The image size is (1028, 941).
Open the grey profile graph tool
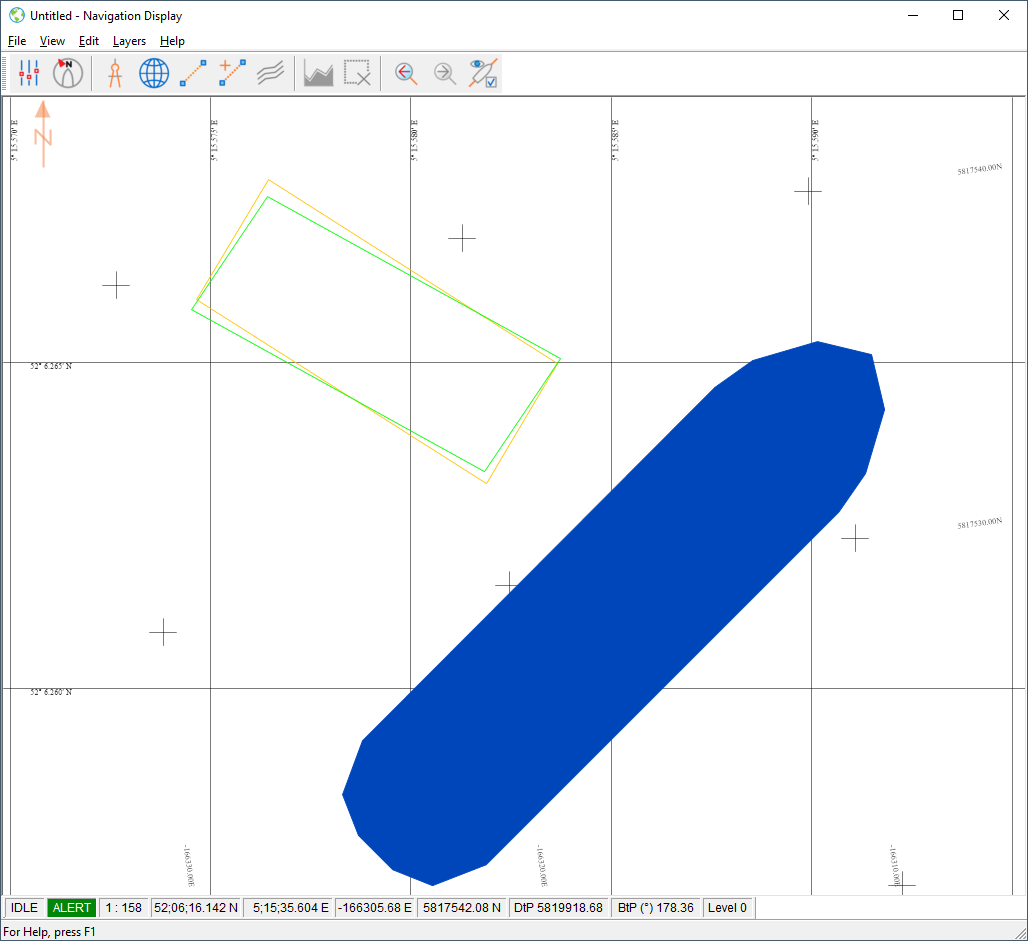tap(318, 73)
